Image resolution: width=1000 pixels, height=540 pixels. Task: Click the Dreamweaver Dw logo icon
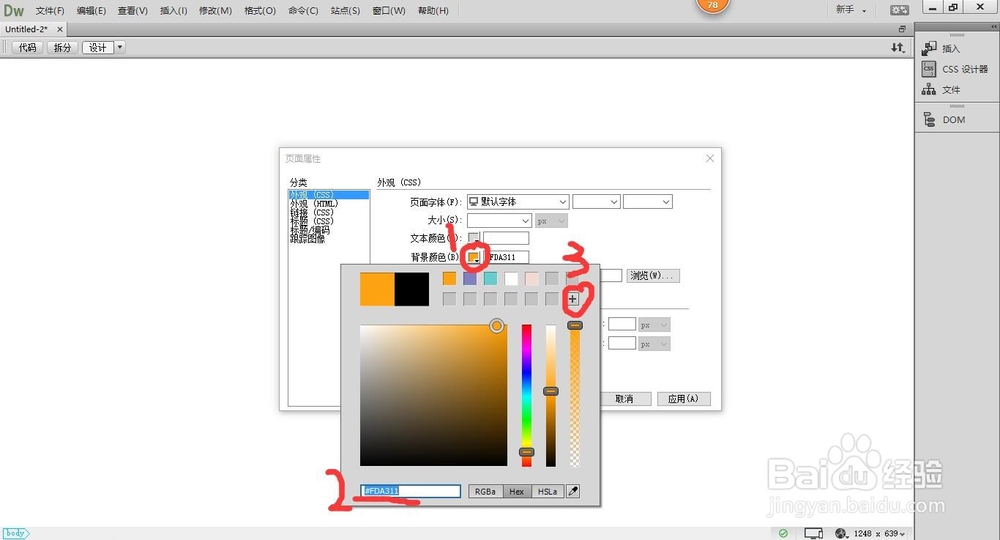point(13,10)
